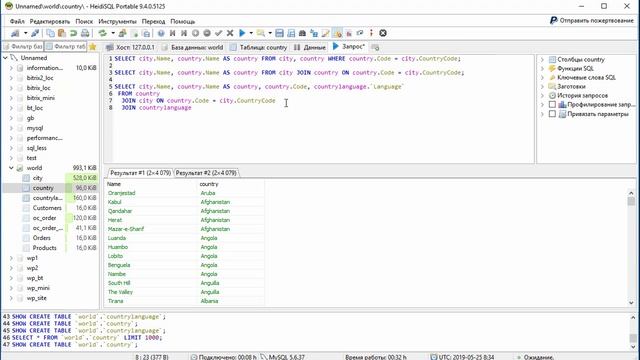This screenshot has width=640, height=360.
Task: Open dropdown arrow next to session manager
Action: point(25,33)
